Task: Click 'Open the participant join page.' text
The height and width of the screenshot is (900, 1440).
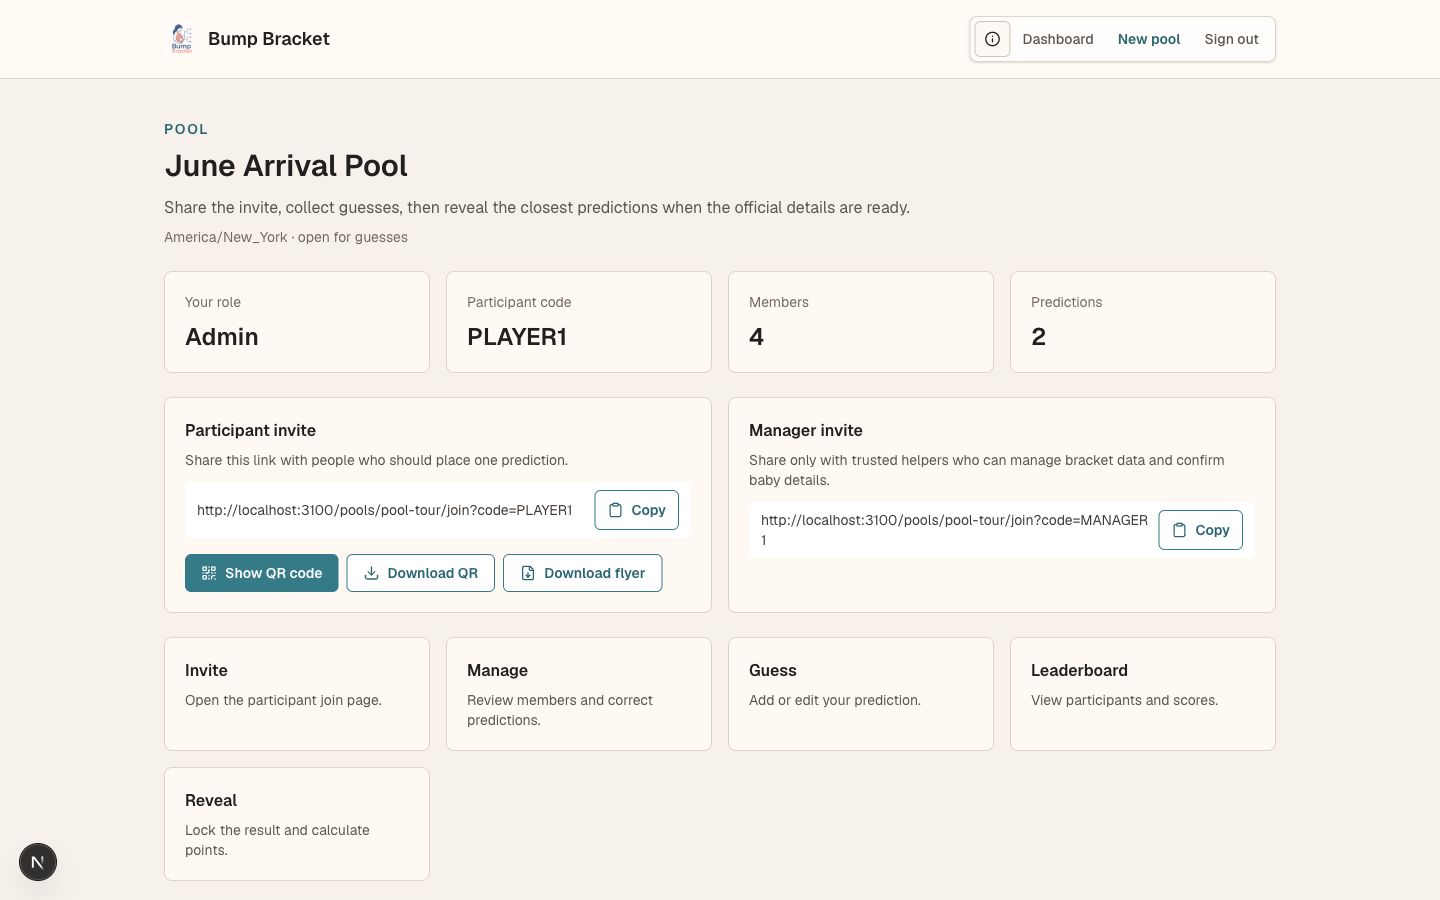Action: [x=283, y=700]
